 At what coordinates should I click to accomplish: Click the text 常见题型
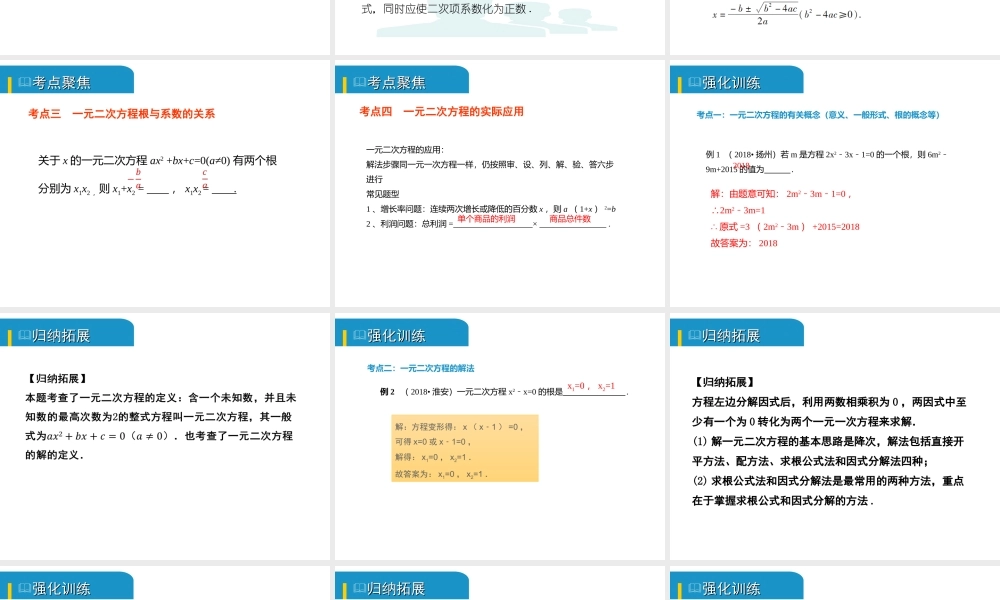[382, 194]
